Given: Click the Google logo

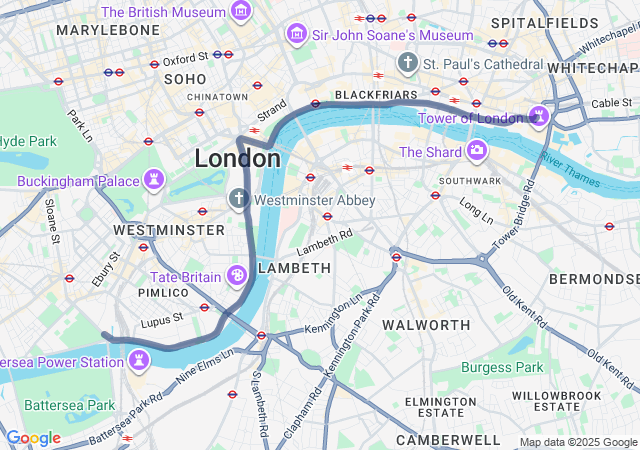Looking at the screenshot, I should (34, 438).
